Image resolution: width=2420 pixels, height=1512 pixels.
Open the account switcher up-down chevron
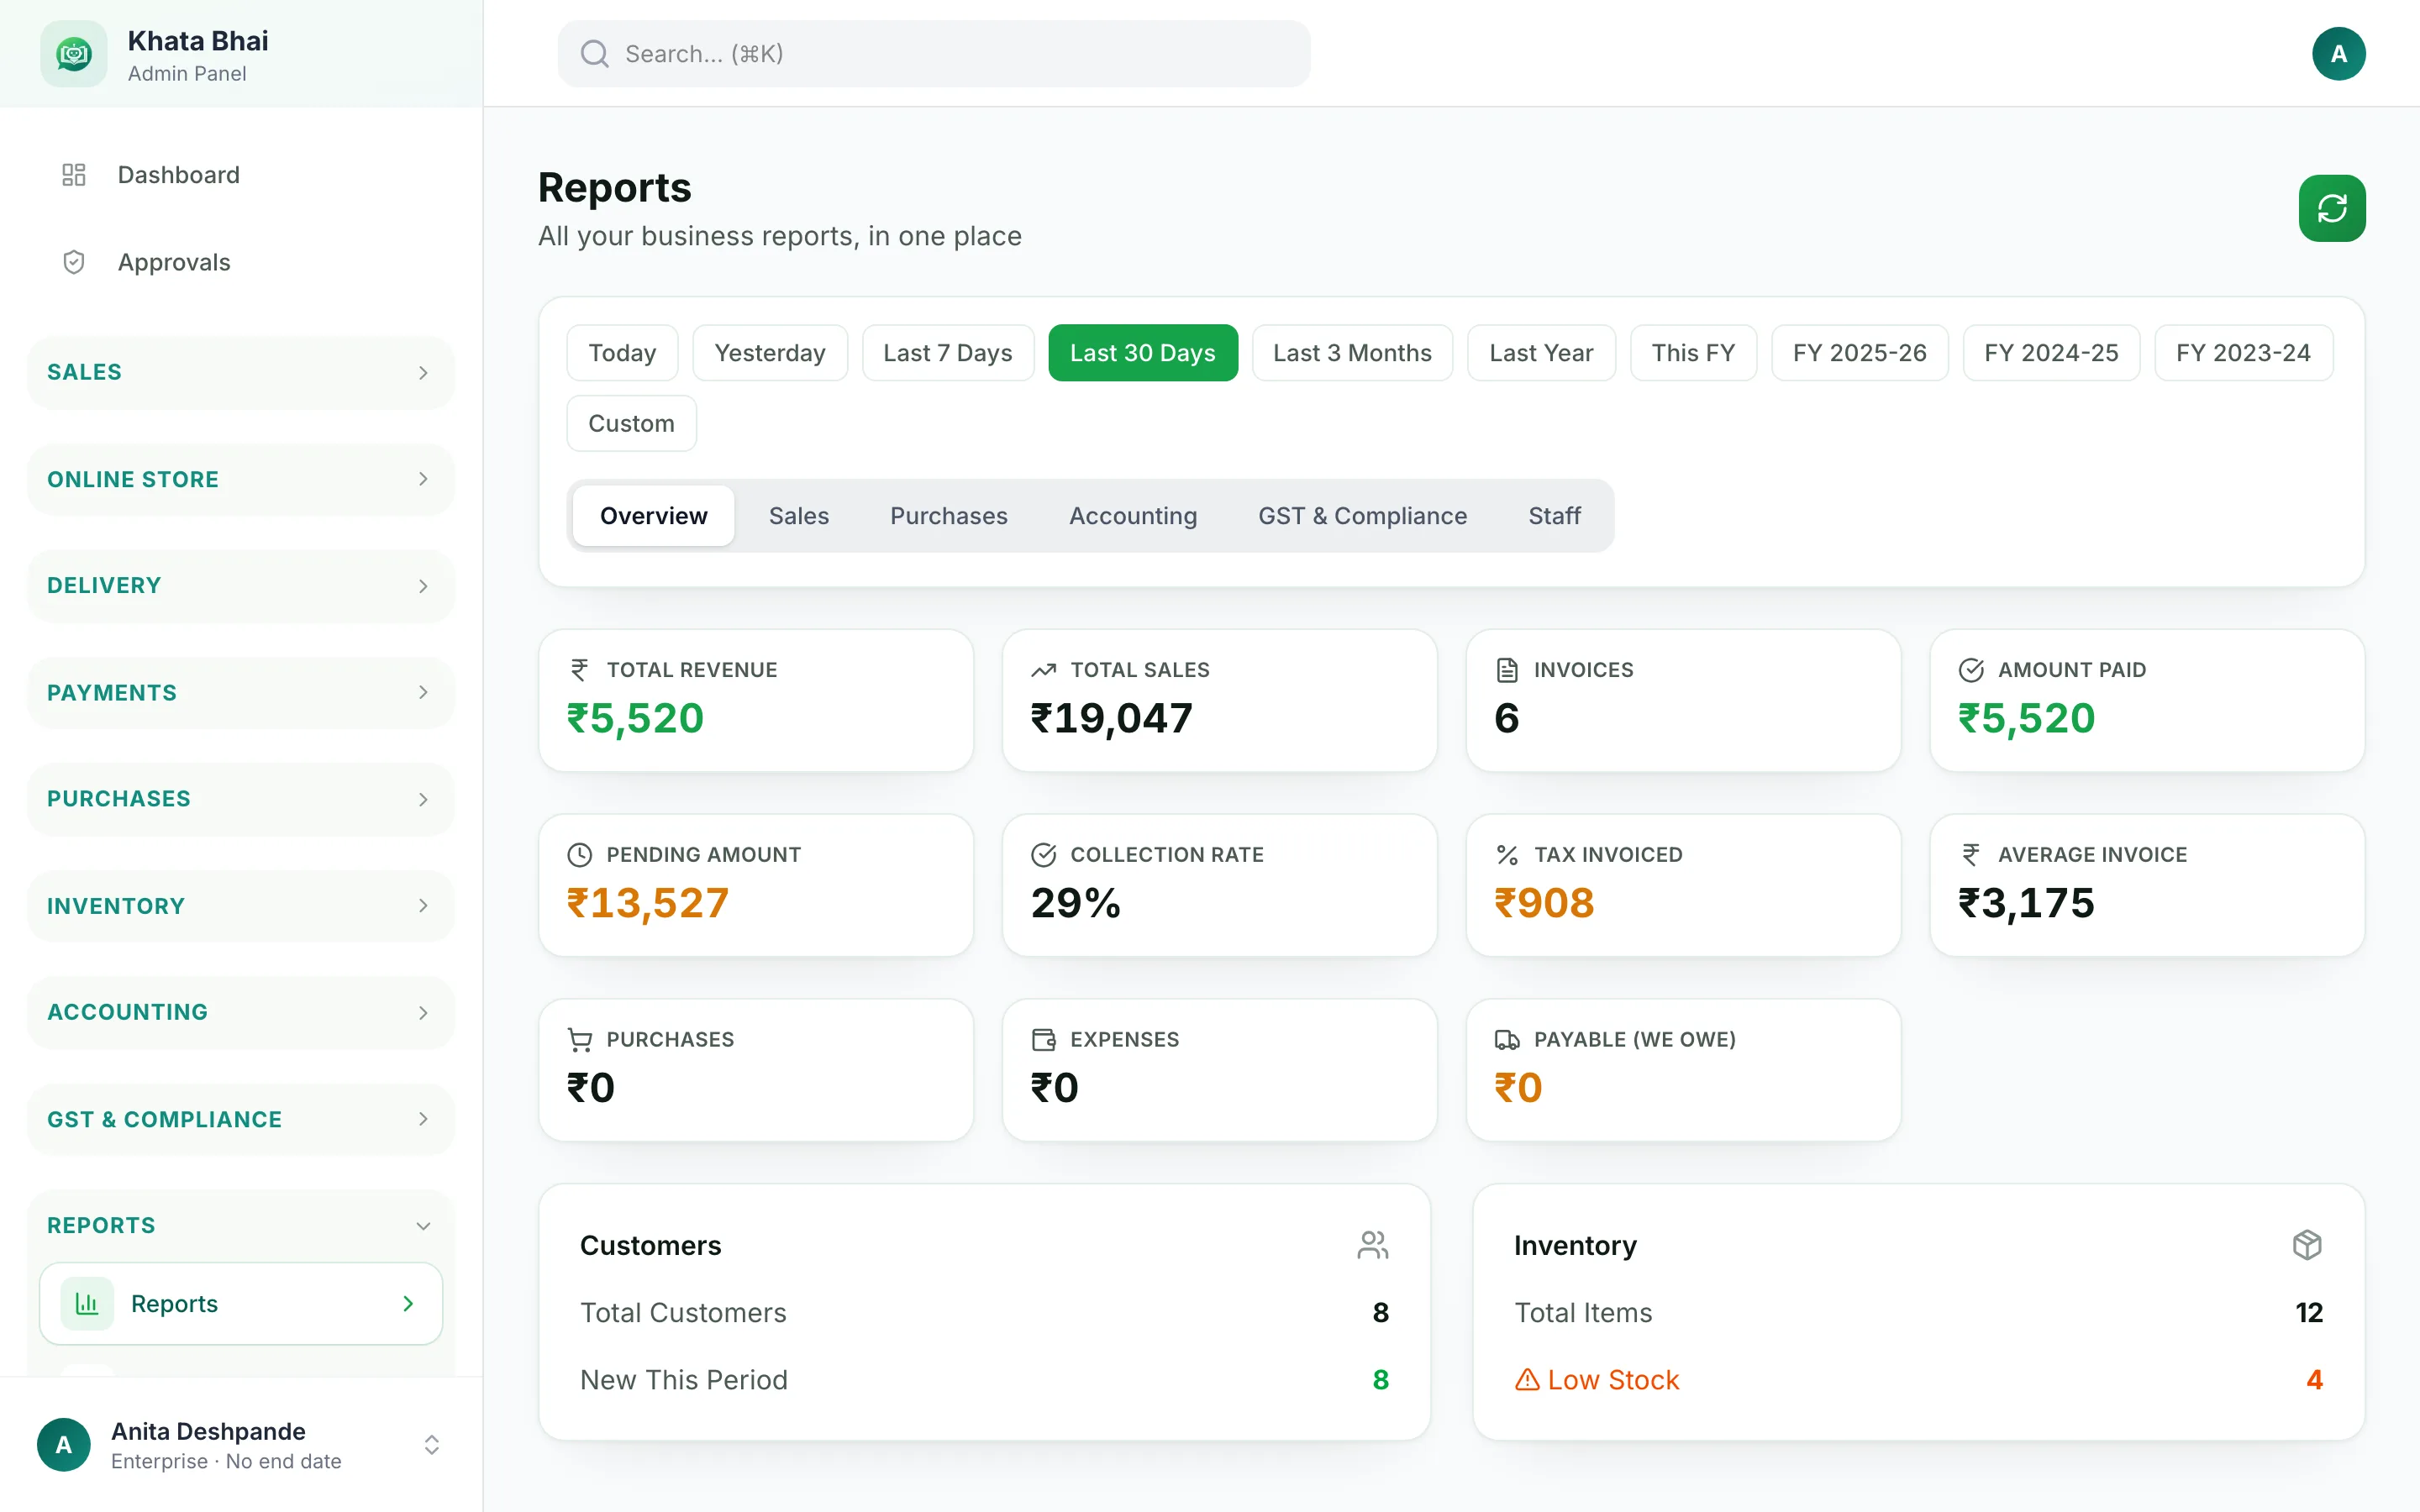click(432, 1445)
